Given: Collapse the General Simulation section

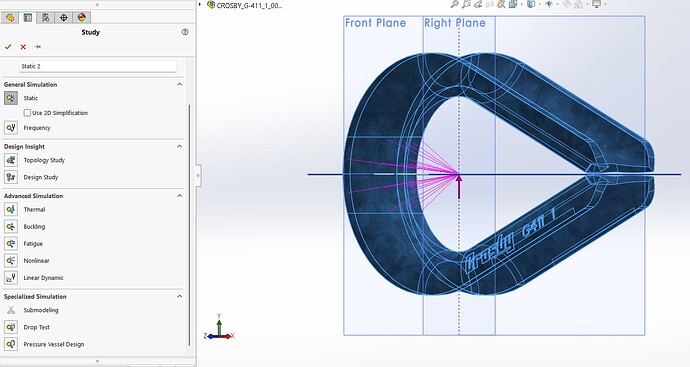Looking at the screenshot, I should tap(180, 84).
